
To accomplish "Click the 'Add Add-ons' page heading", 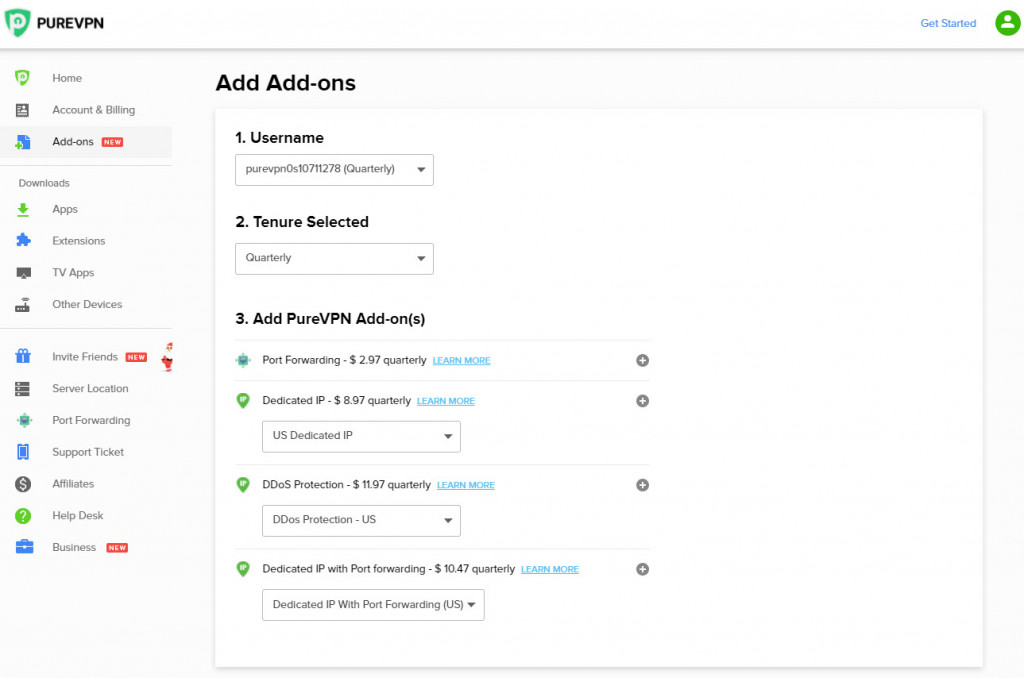I will point(285,83).
